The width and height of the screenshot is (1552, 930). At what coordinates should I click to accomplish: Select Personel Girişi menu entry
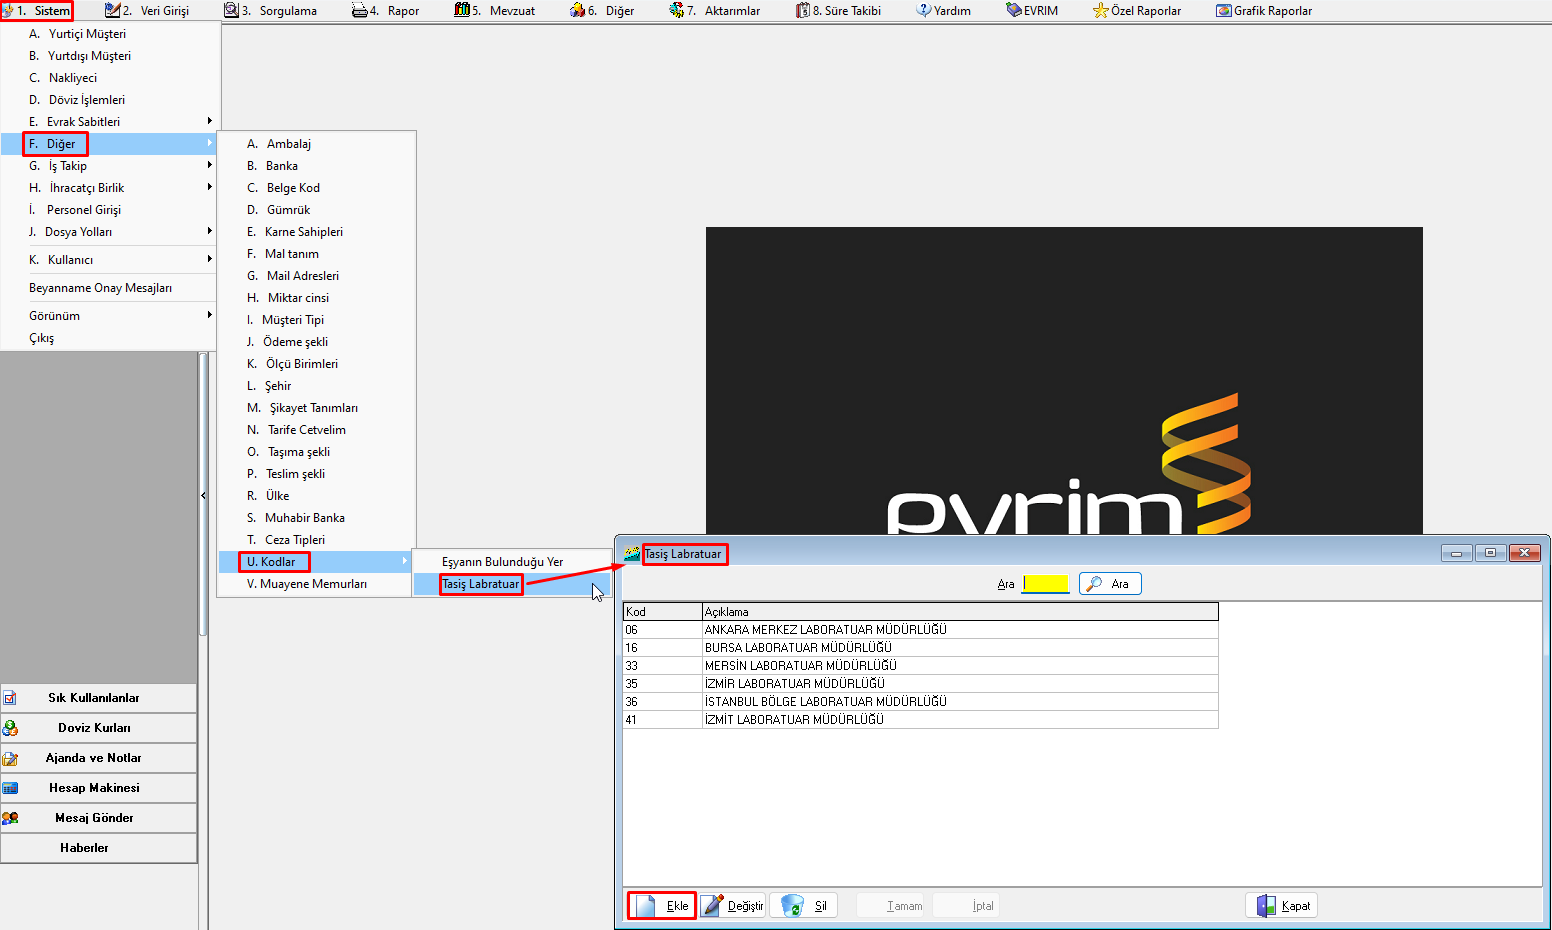(110, 210)
